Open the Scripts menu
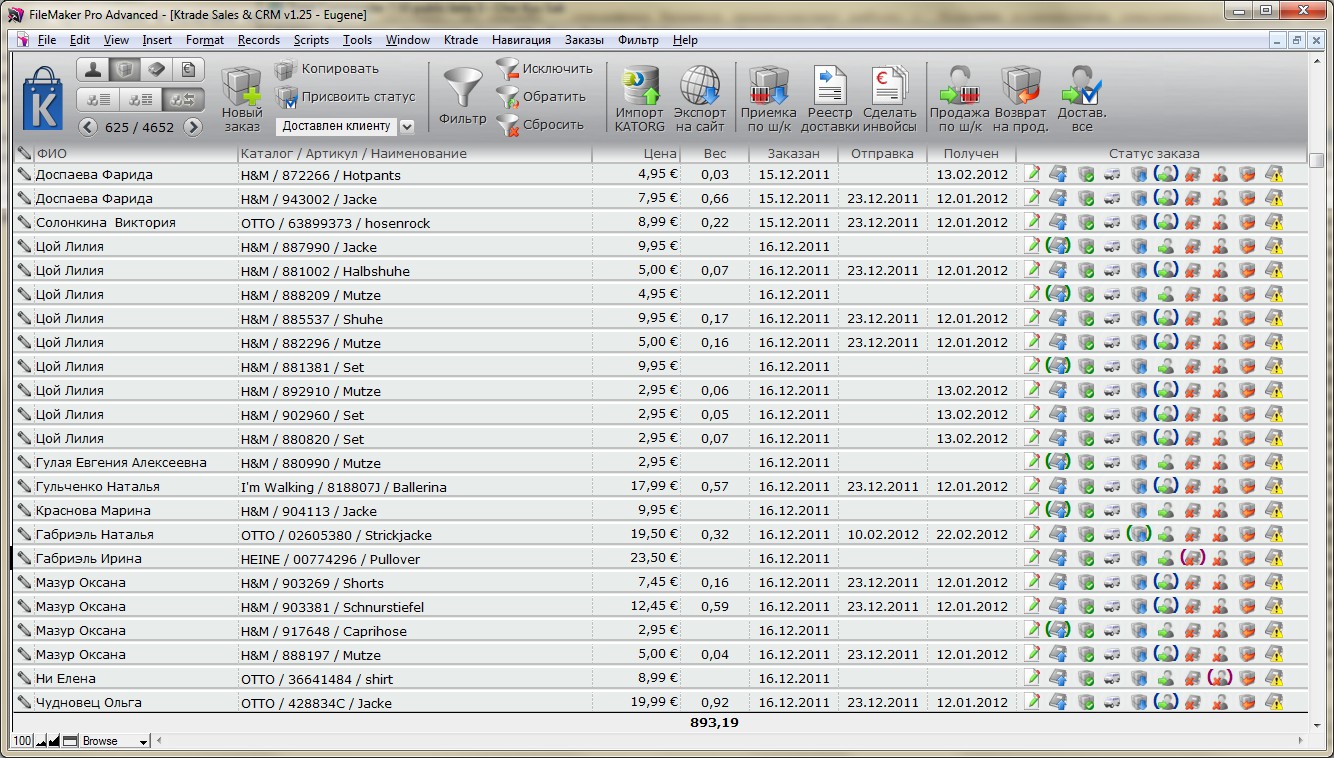 (311, 40)
